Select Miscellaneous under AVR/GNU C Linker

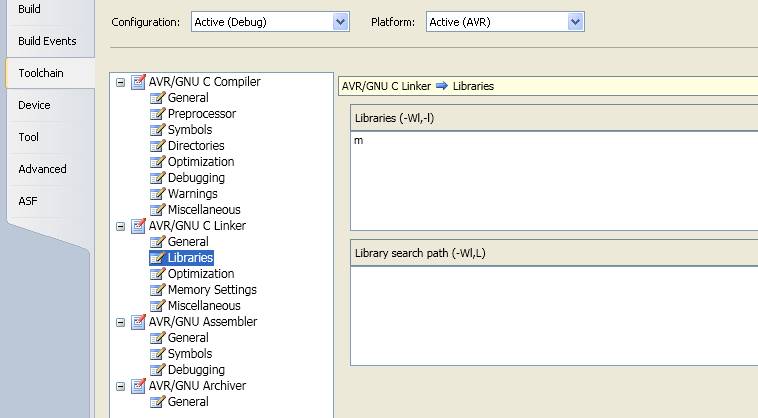click(x=204, y=306)
